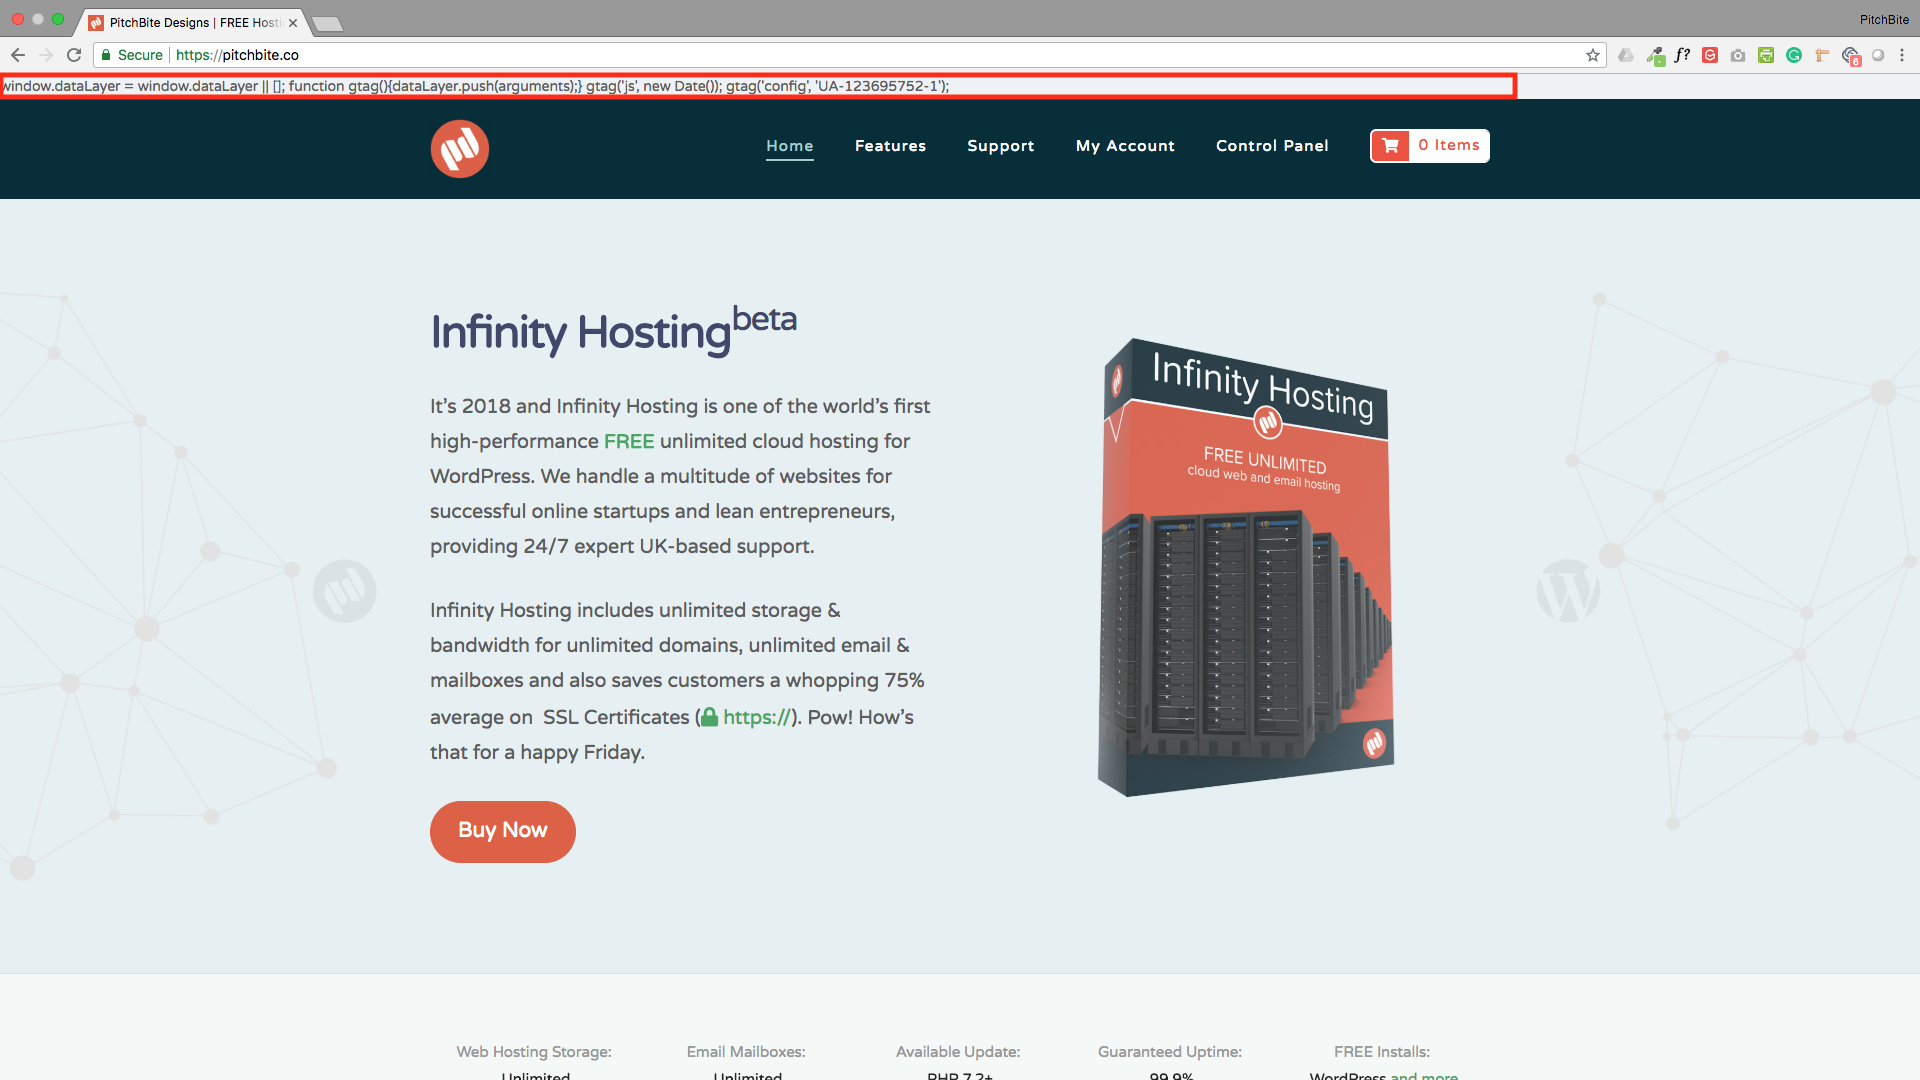
Task: Click the bookmark star in address bar
Action: [1592, 55]
